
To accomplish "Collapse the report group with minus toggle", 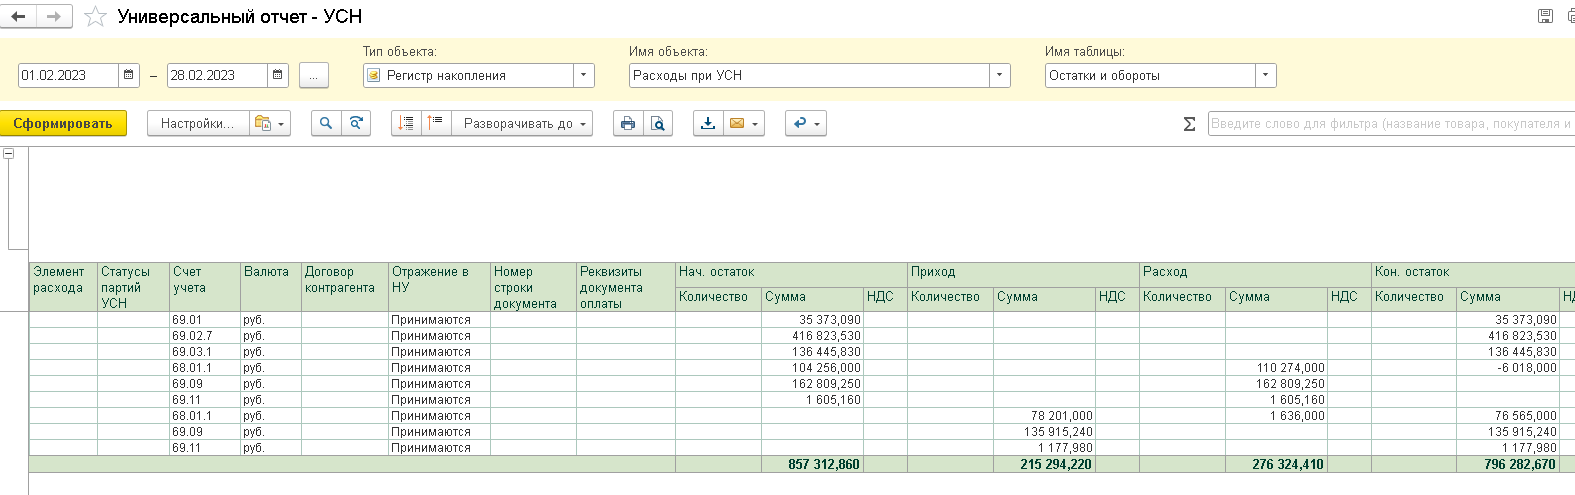I will point(9,154).
